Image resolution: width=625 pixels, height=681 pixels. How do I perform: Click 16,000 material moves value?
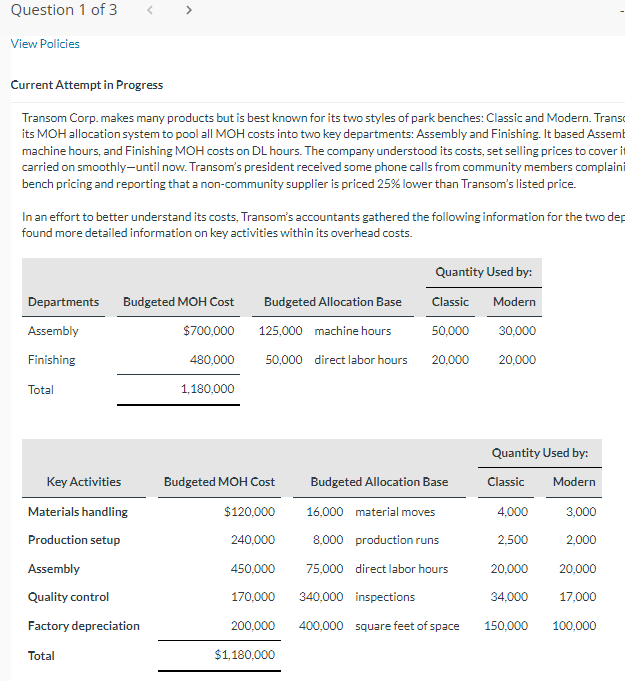click(x=325, y=512)
